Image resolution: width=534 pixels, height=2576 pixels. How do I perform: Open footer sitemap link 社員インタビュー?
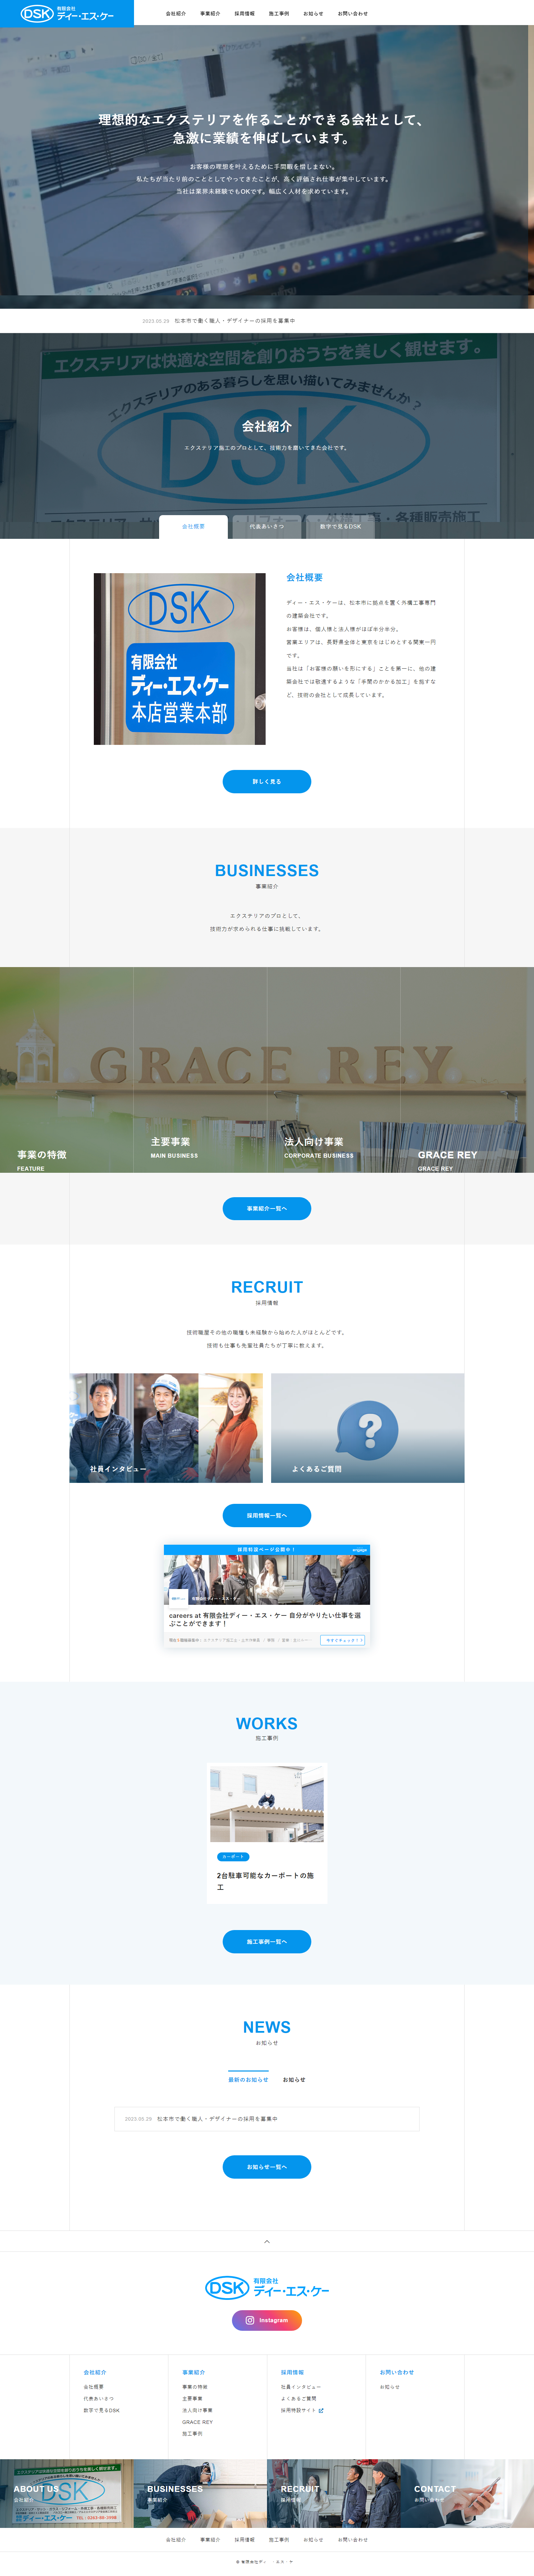pyautogui.click(x=301, y=2387)
